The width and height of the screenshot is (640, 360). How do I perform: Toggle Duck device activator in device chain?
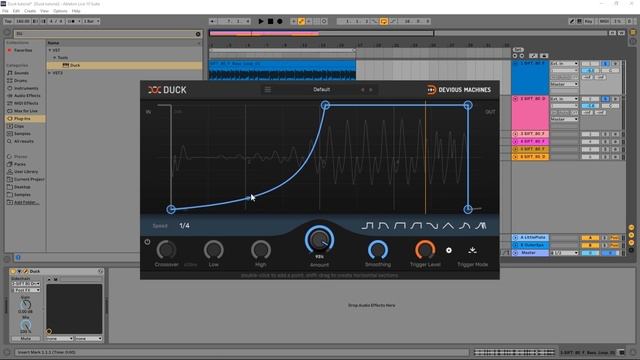pos(13,271)
